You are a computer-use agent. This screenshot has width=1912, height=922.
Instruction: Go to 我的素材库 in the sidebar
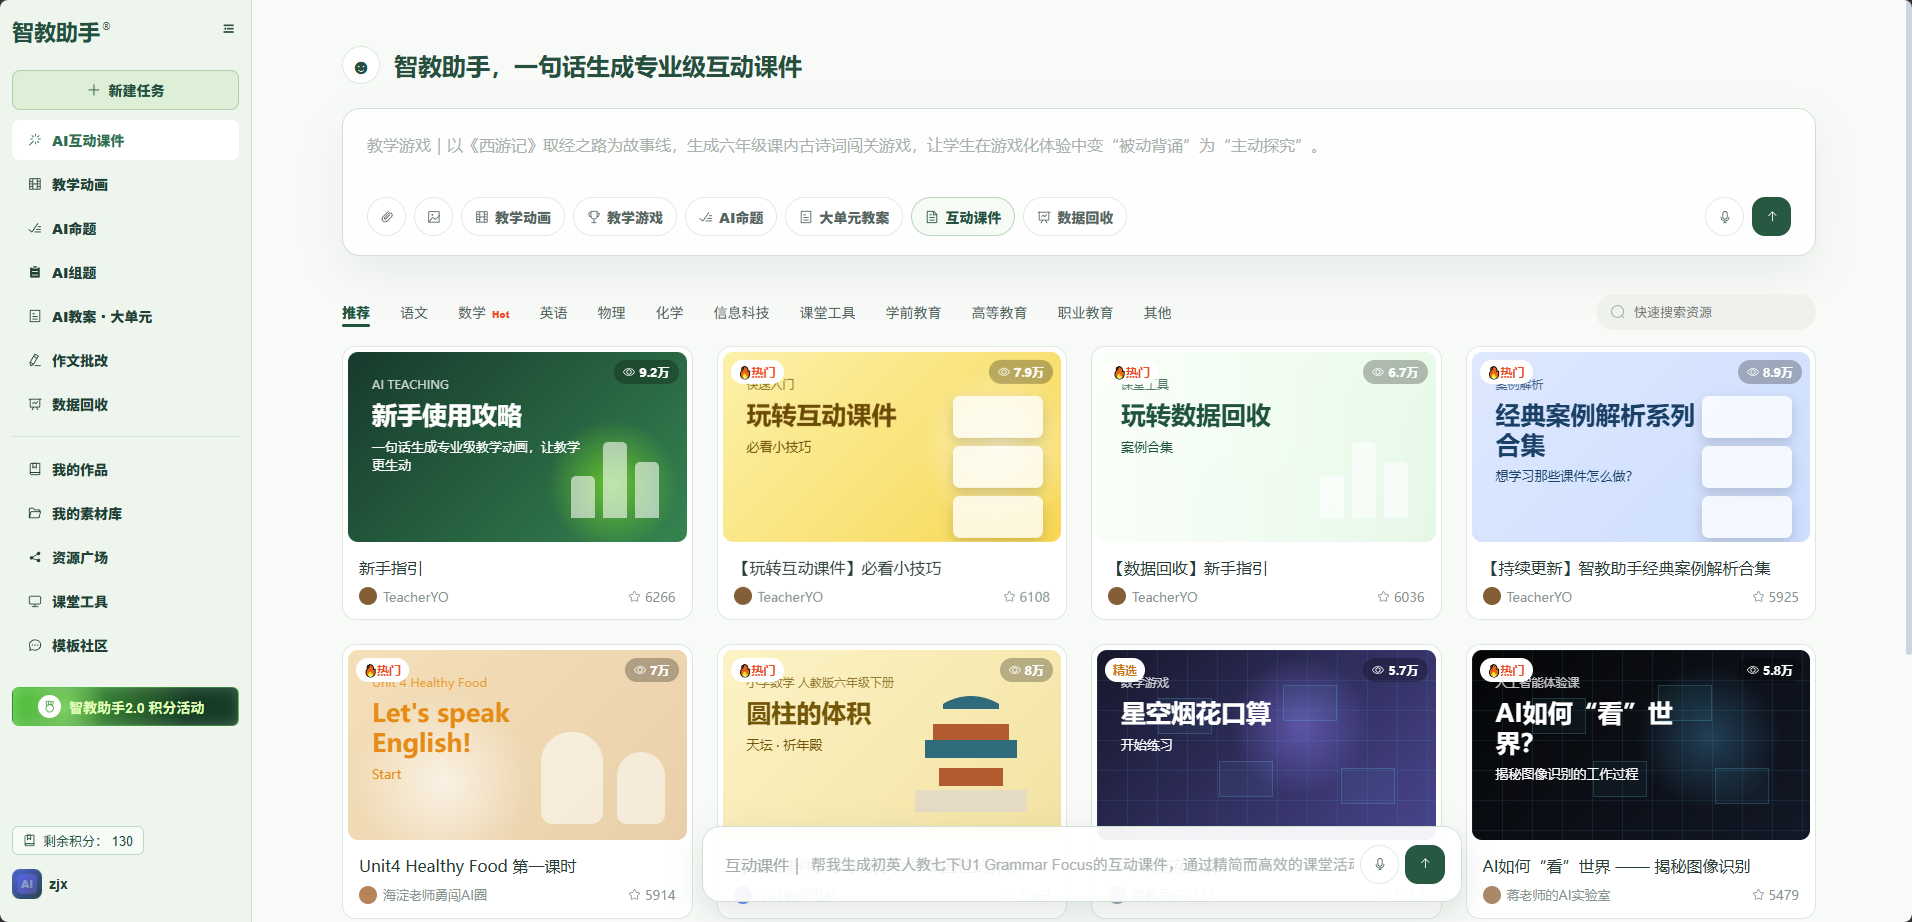point(125,514)
